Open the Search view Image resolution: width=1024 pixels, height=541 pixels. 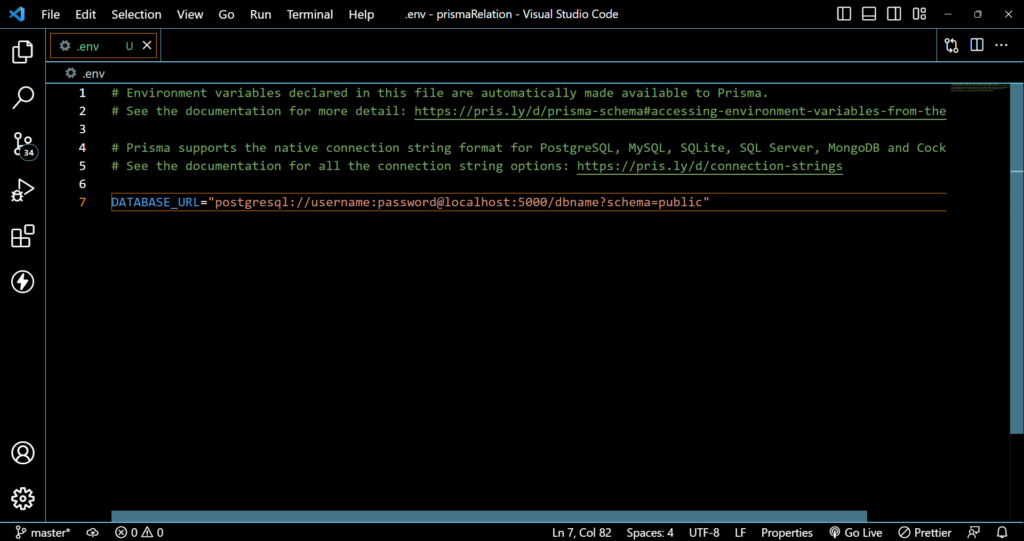(x=23, y=98)
